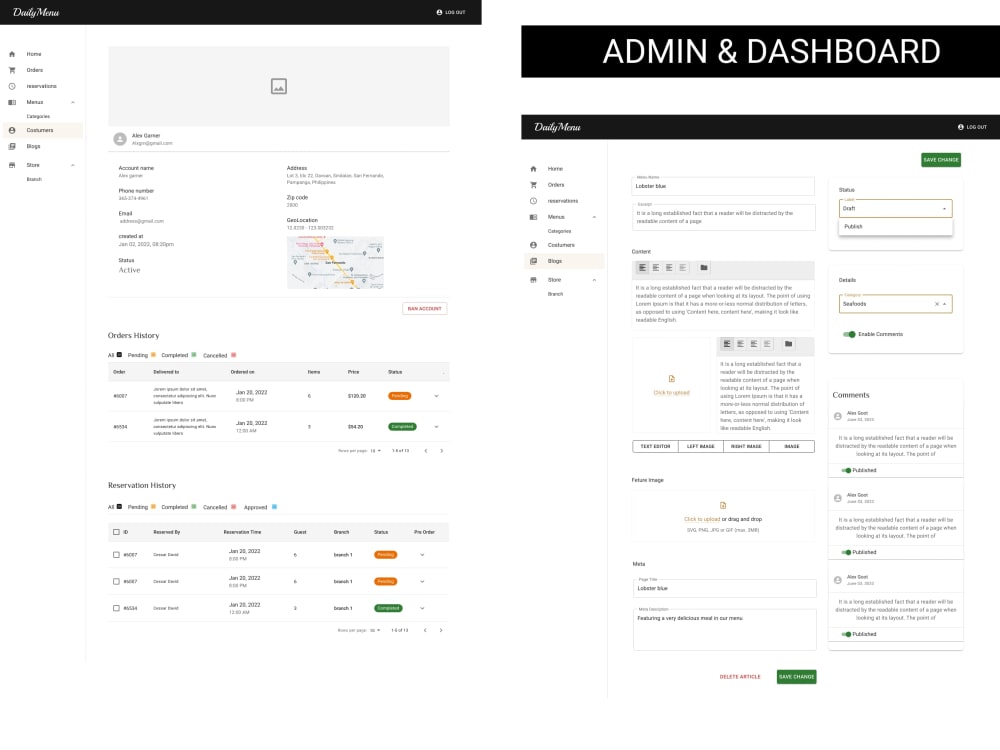Switch to TEXT EDITOR tab
1000x750 pixels.
(x=655, y=446)
